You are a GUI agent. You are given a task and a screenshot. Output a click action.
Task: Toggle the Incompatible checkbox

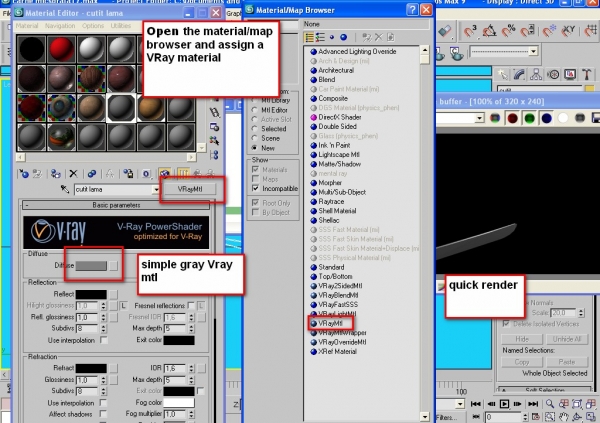coord(256,188)
